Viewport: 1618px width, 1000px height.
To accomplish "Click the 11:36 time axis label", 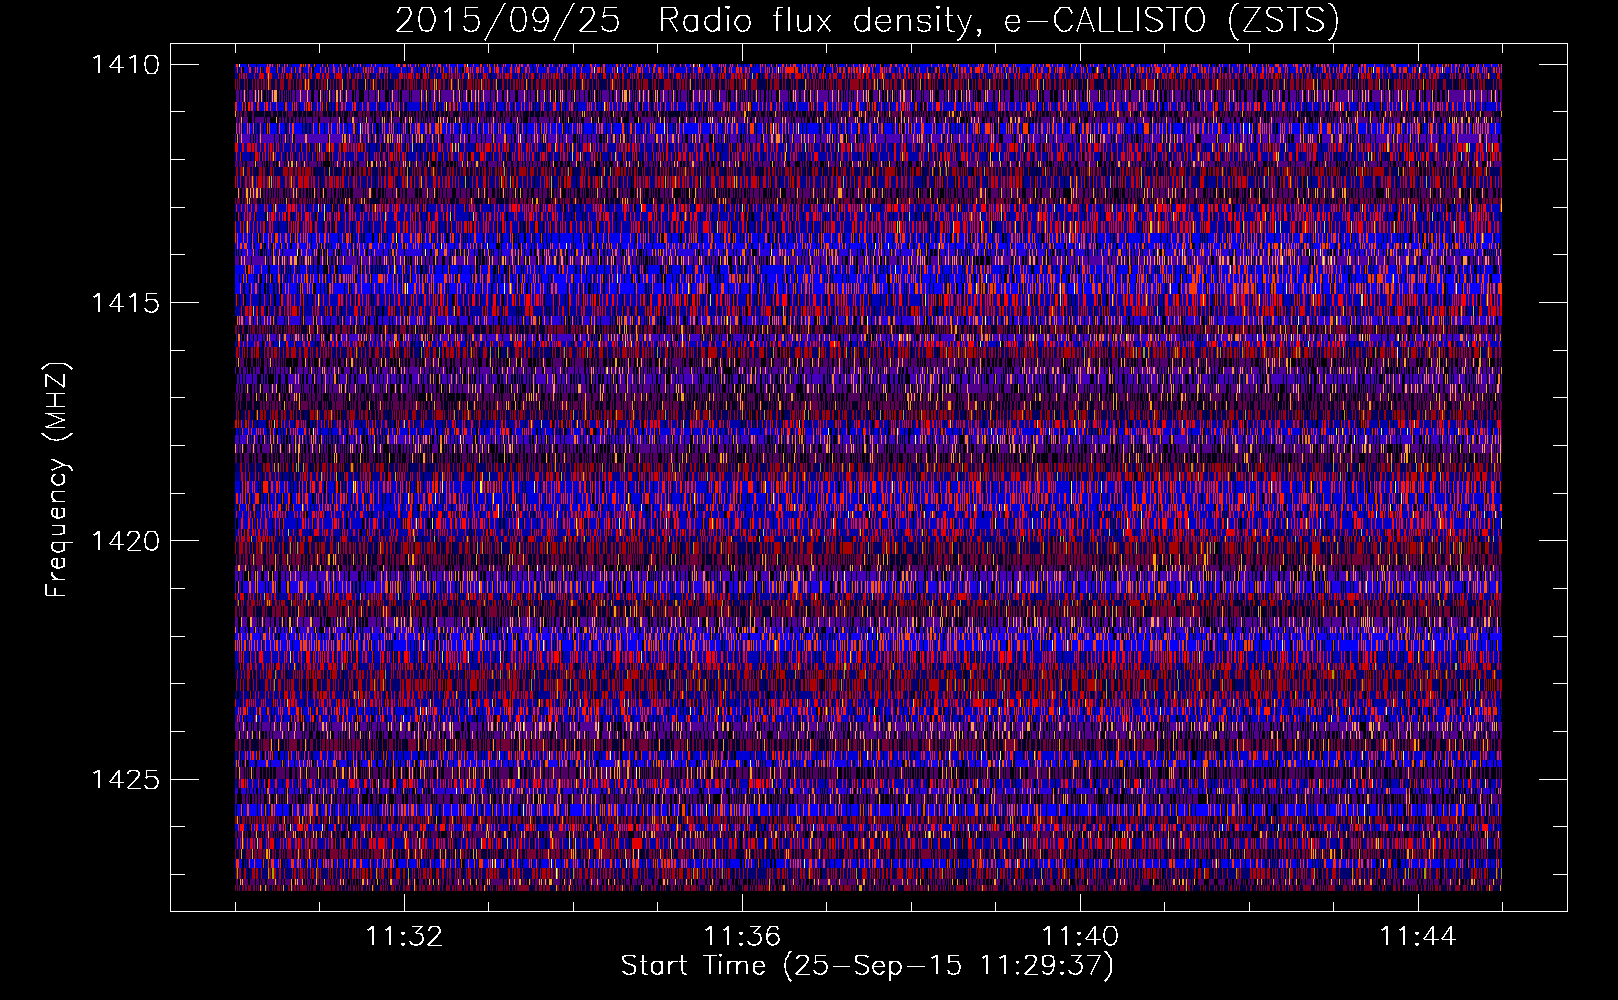I will 742,937.
